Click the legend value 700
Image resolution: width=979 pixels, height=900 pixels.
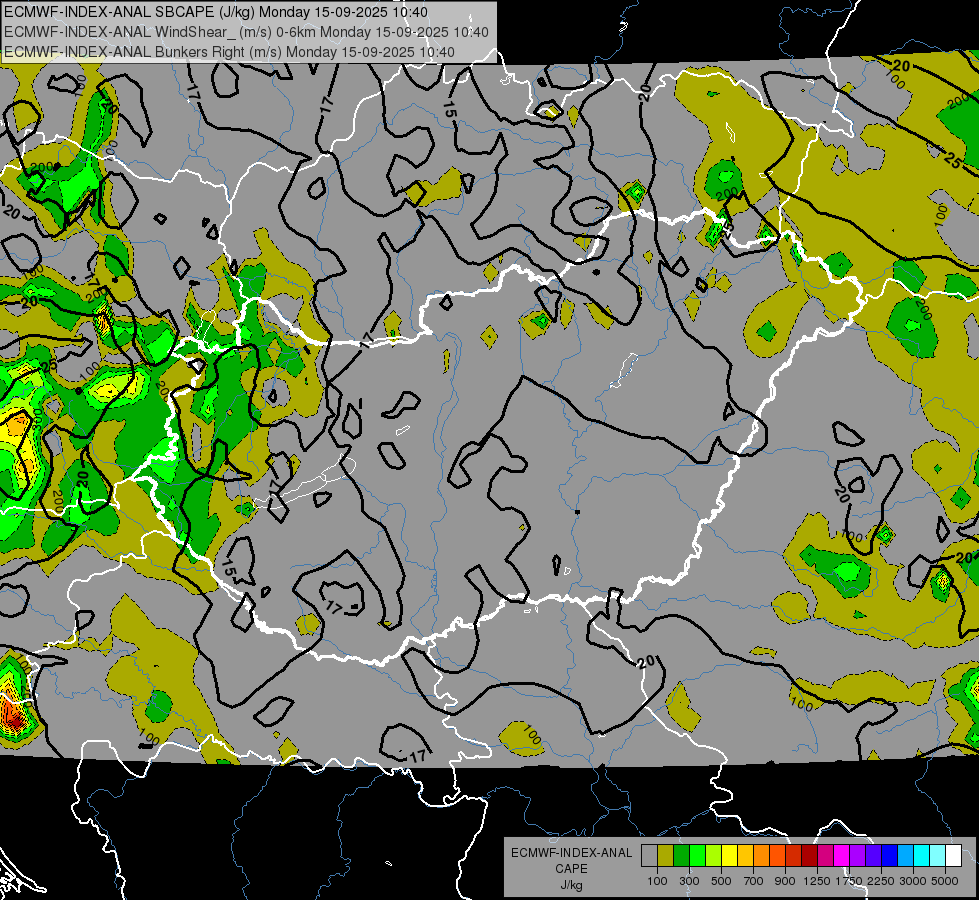point(754,881)
